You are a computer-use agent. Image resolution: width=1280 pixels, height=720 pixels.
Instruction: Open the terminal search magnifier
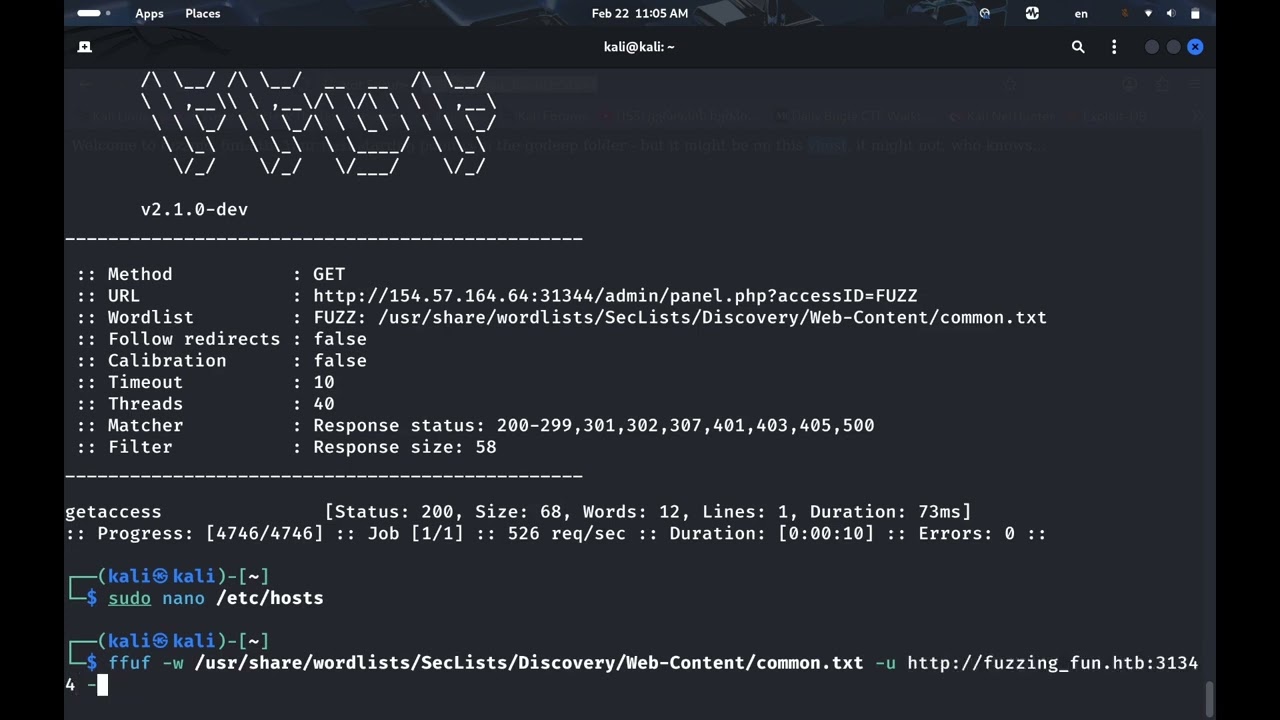pyautogui.click(x=1078, y=47)
